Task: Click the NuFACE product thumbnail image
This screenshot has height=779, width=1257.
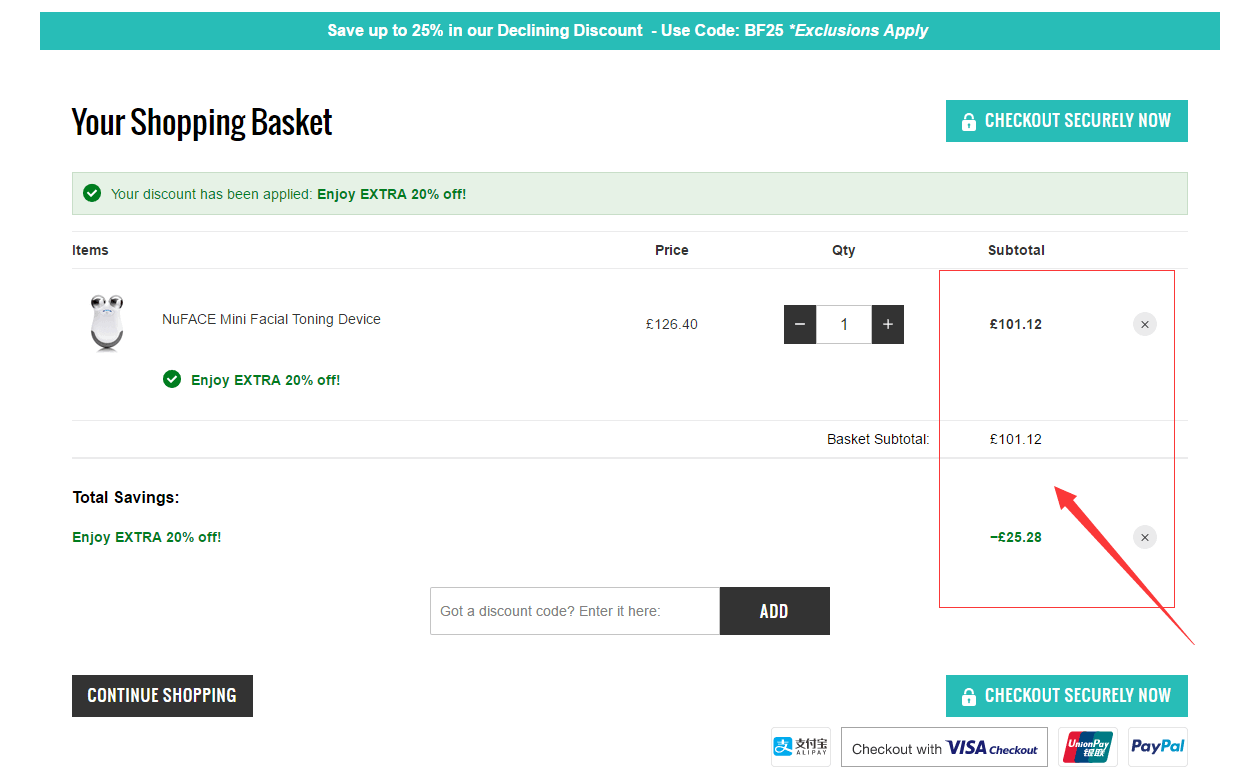Action: 107,322
